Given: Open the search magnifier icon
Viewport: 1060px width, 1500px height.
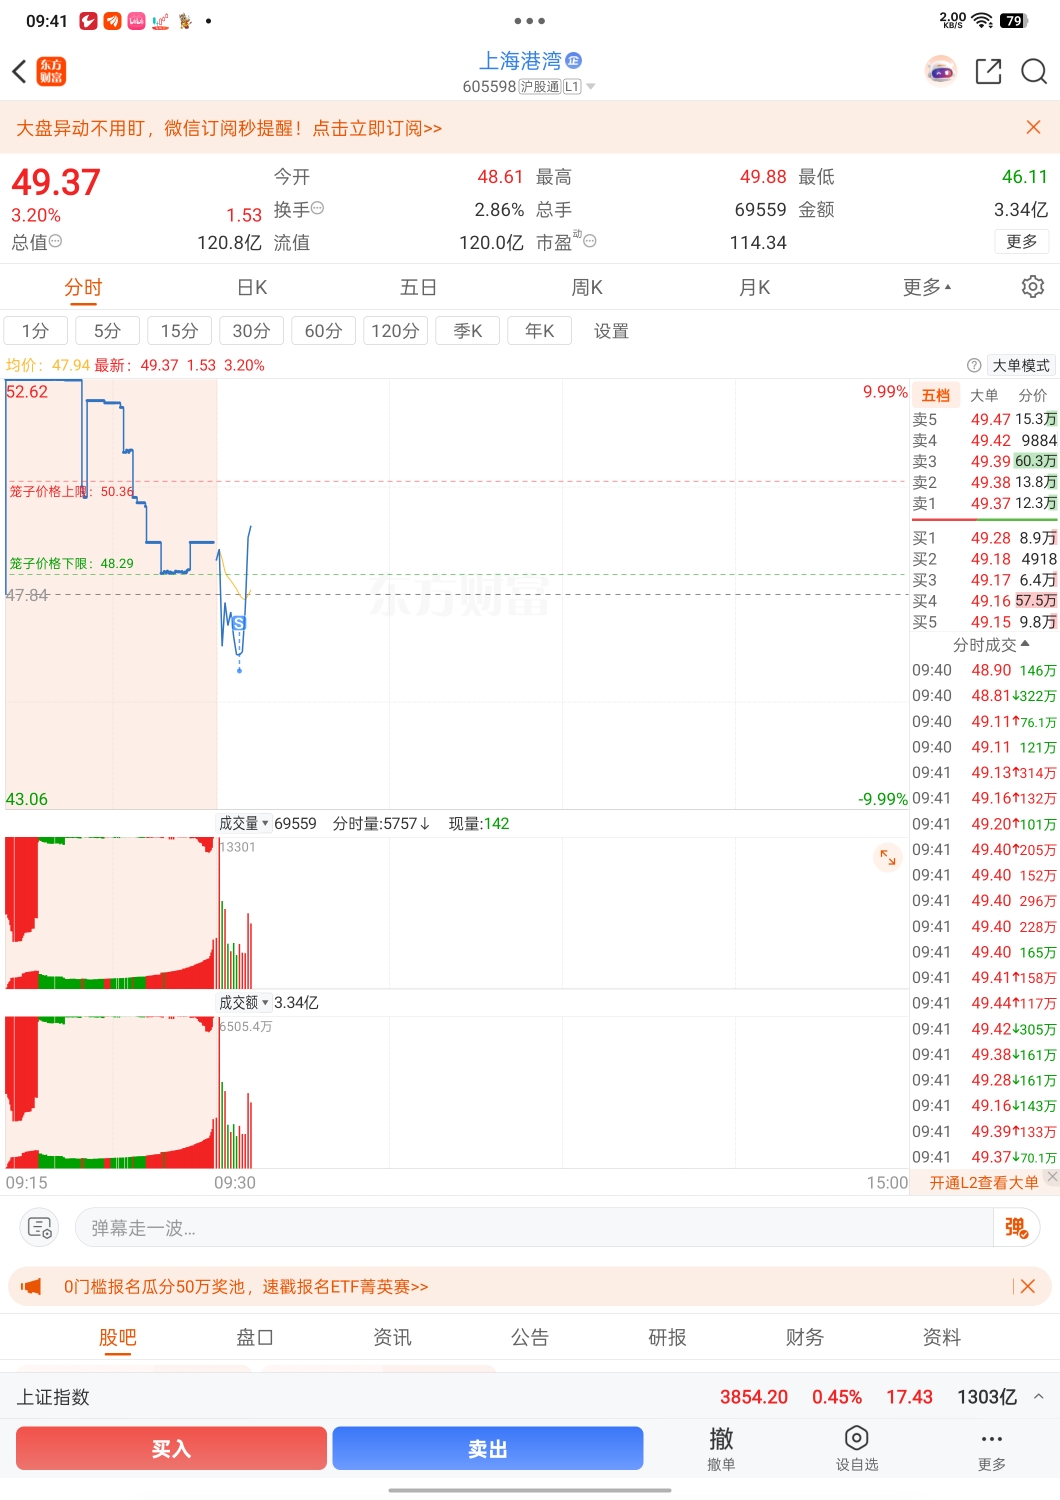Looking at the screenshot, I should 1034,71.
